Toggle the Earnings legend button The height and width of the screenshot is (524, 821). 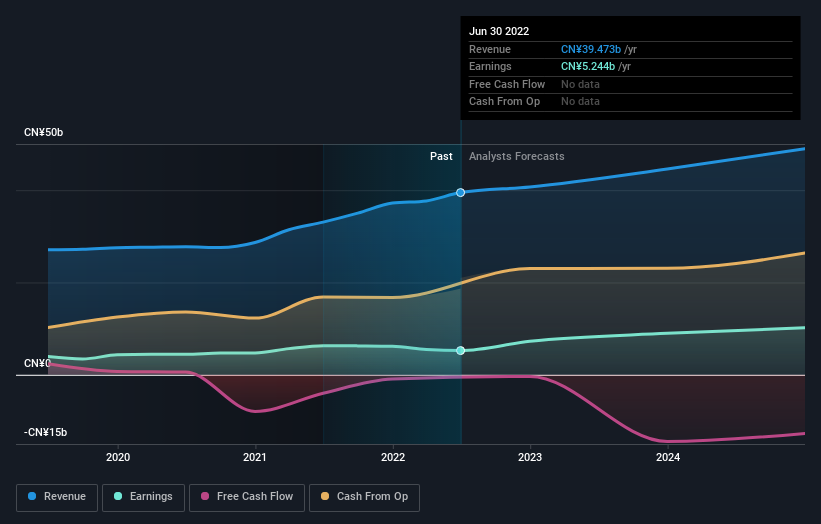point(143,497)
